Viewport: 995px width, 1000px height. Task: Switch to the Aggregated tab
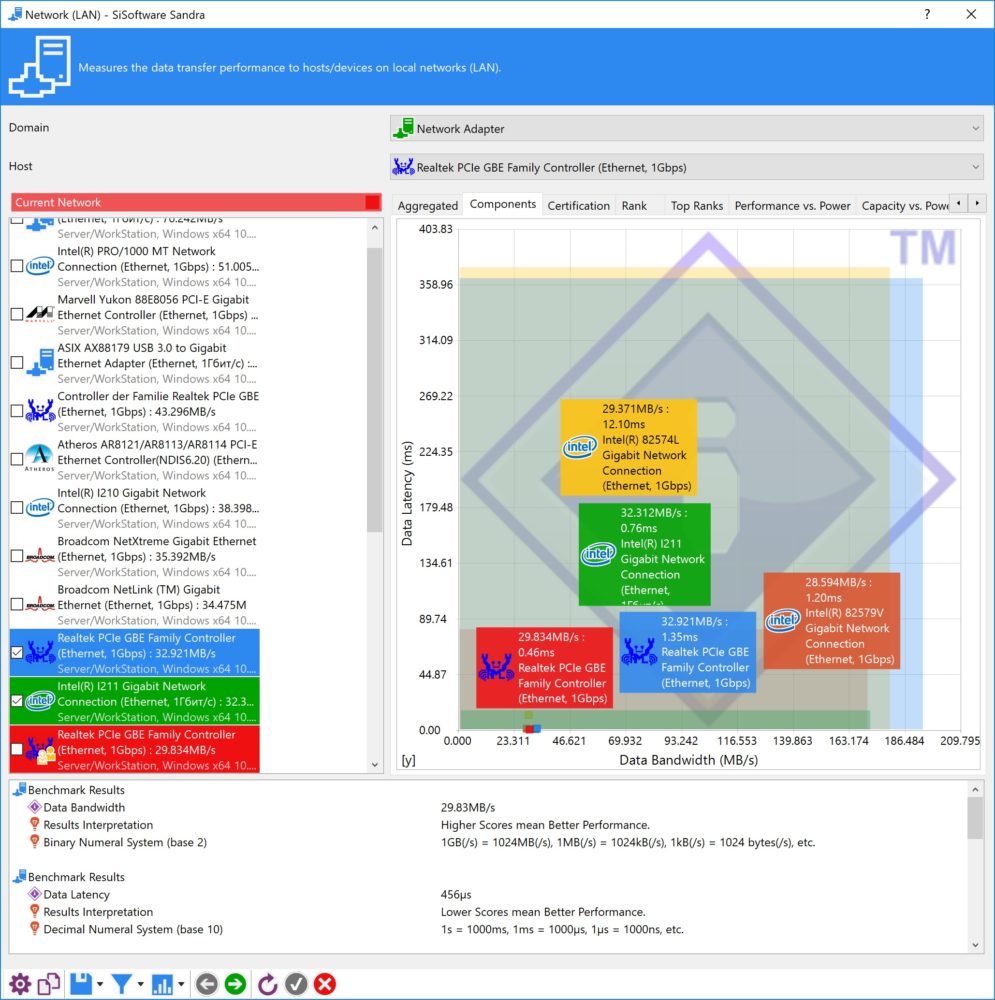427,205
